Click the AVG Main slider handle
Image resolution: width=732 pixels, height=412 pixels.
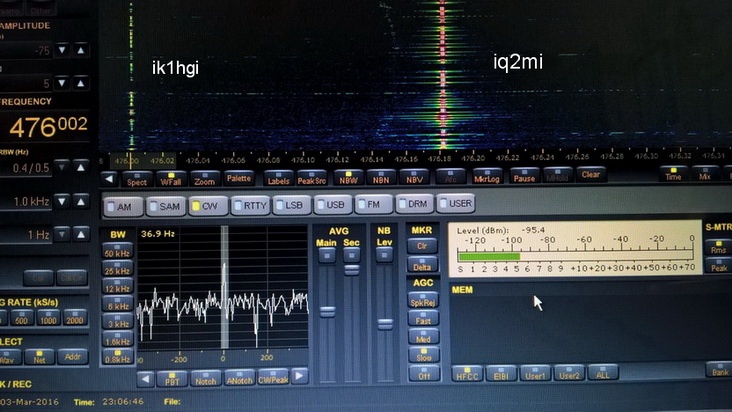pos(327,311)
